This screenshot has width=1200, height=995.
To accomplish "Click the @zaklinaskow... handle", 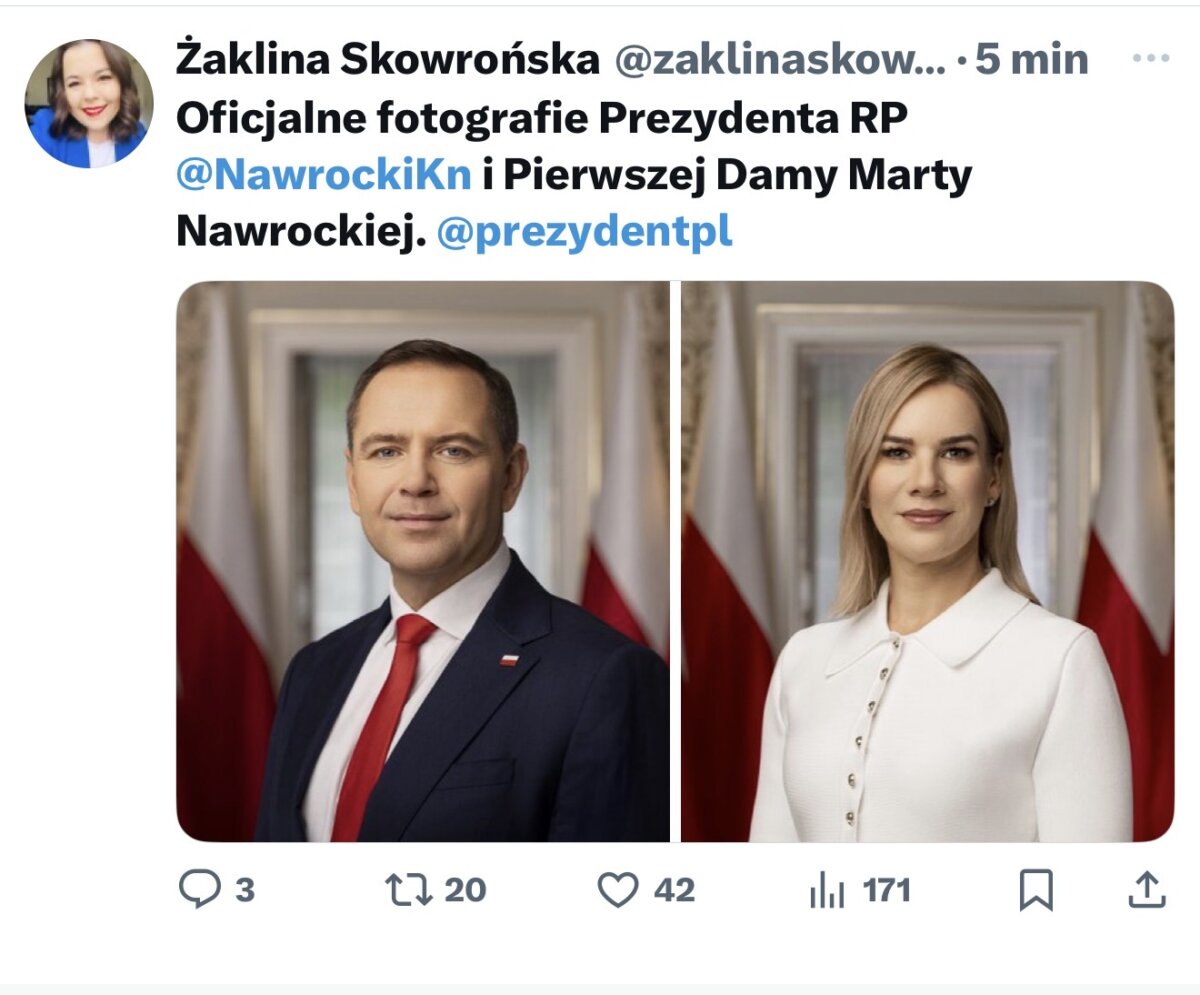I will click(779, 61).
